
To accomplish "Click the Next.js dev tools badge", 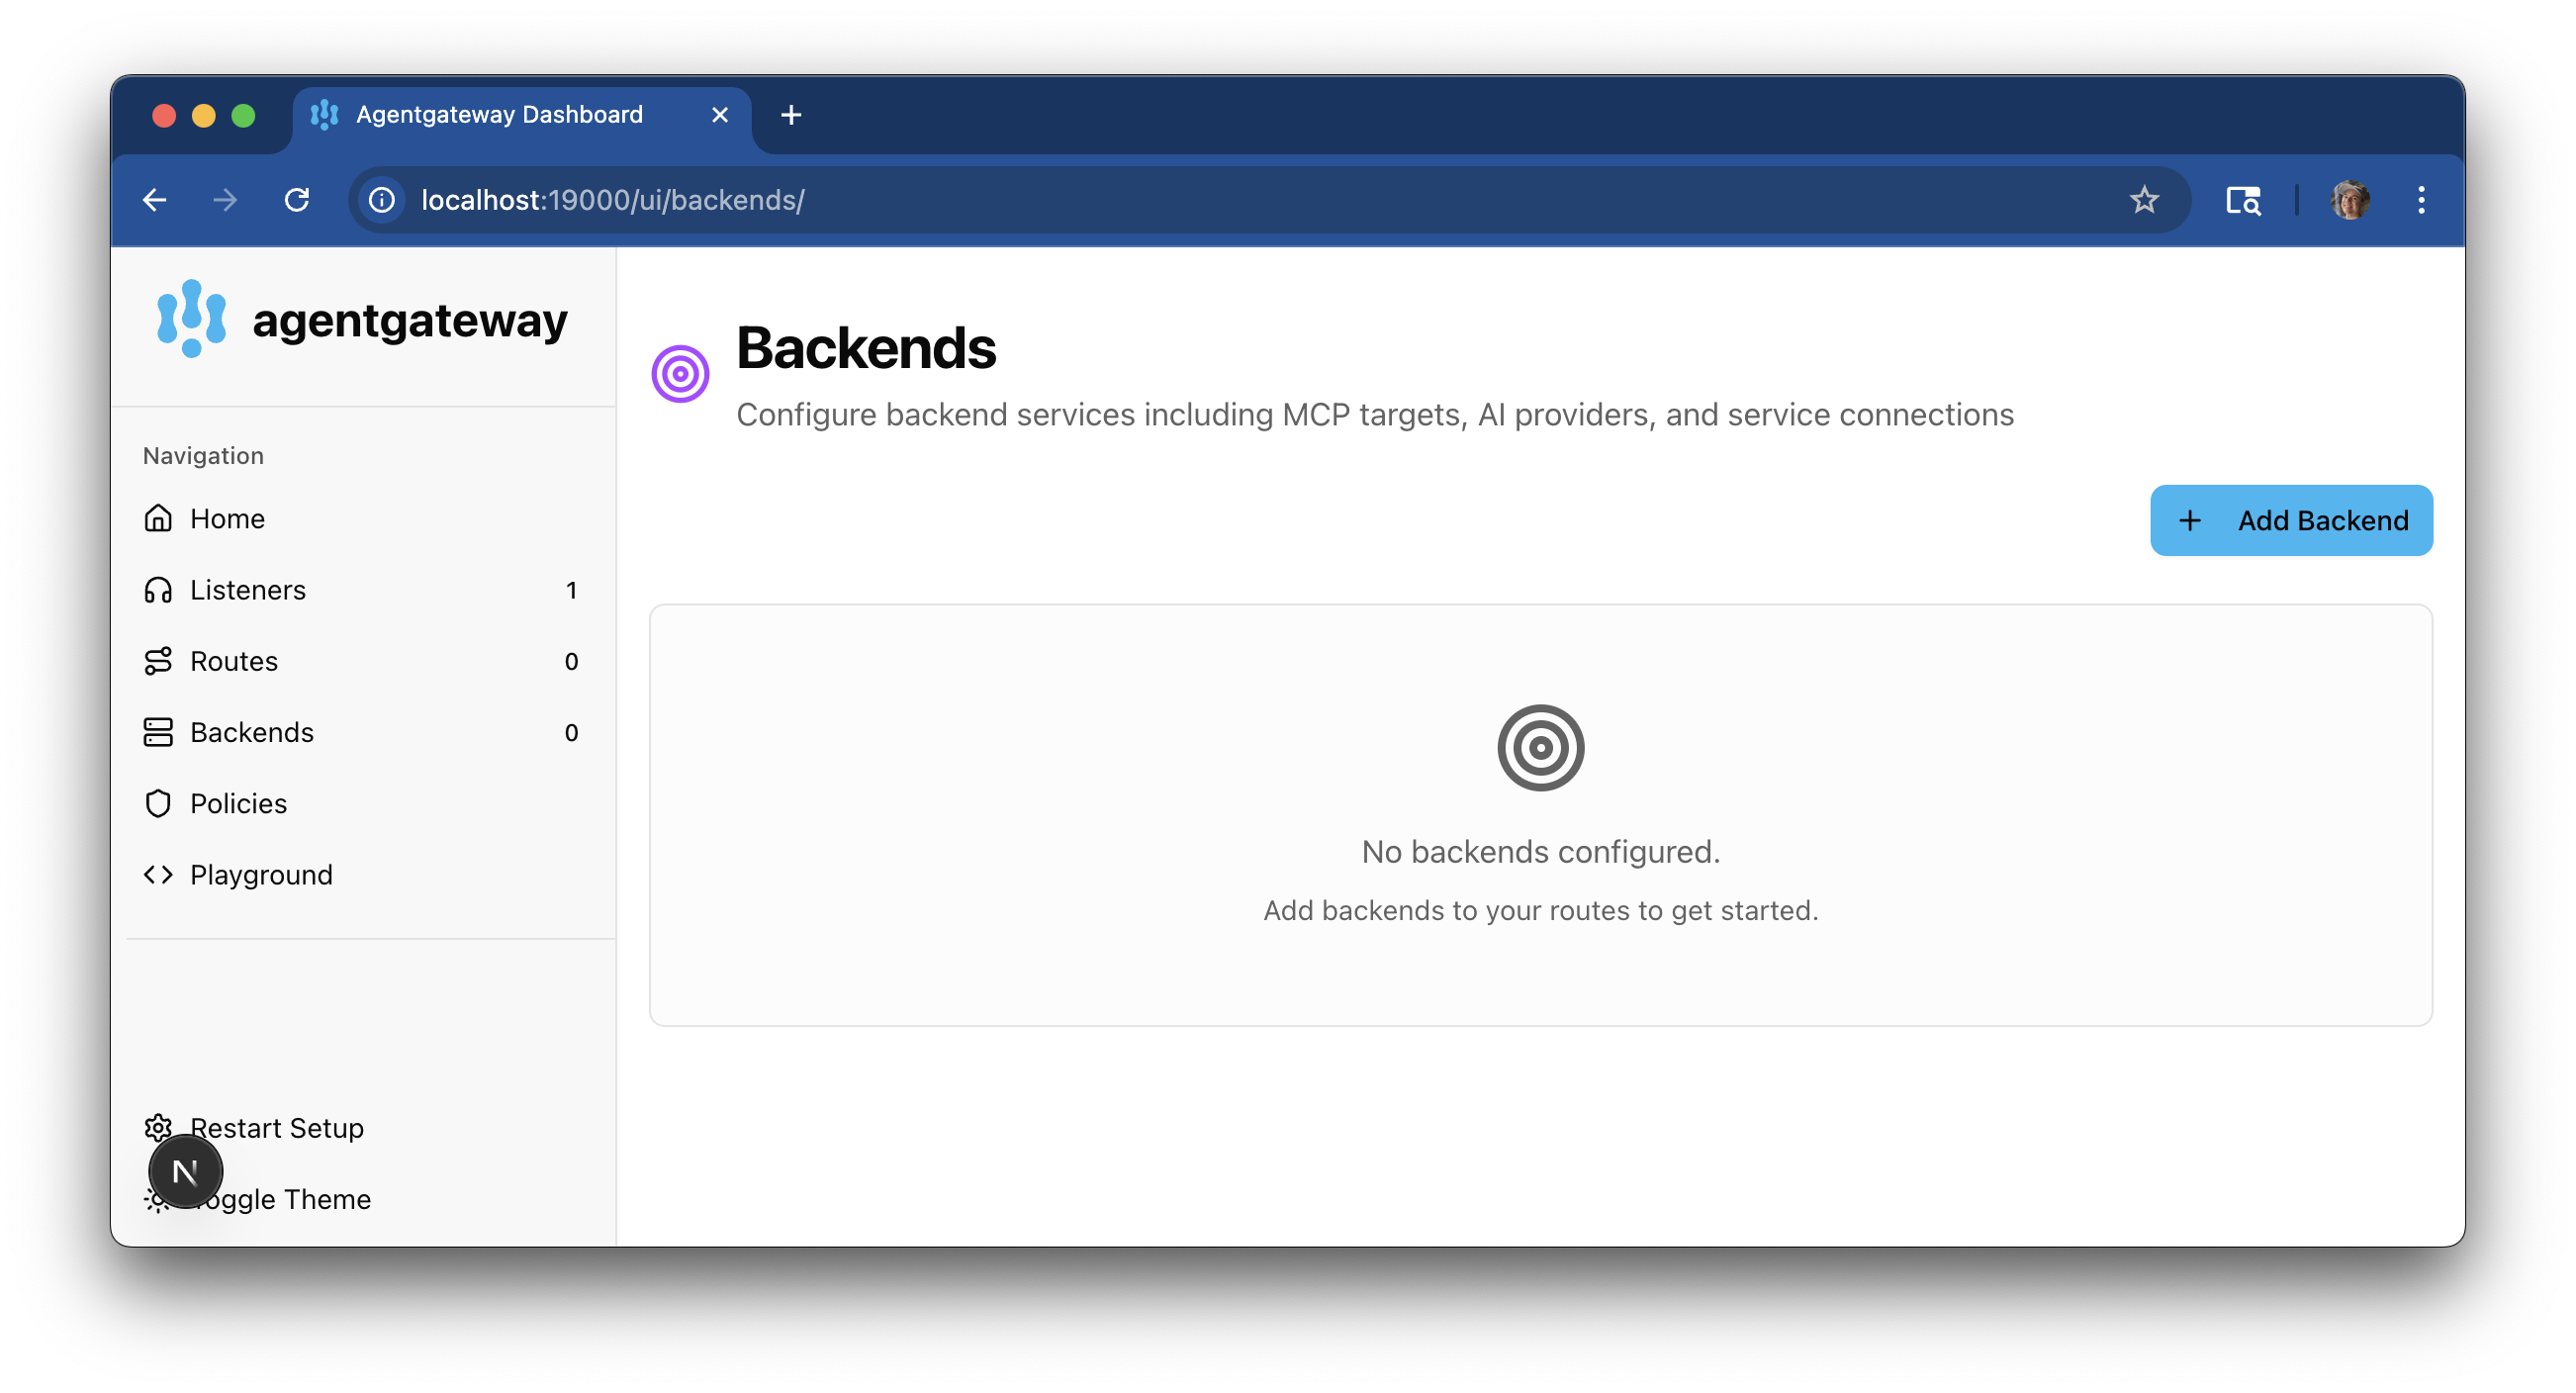I will (x=185, y=1171).
